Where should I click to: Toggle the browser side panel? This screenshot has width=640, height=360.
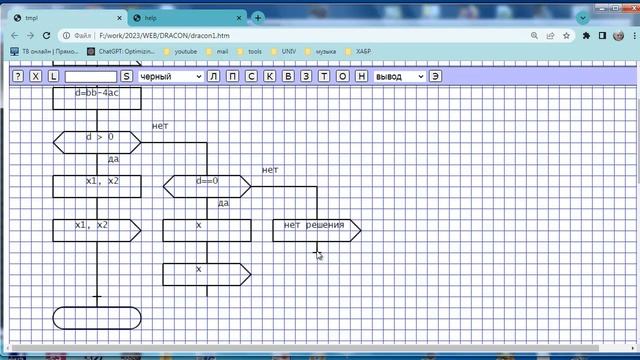[602, 36]
